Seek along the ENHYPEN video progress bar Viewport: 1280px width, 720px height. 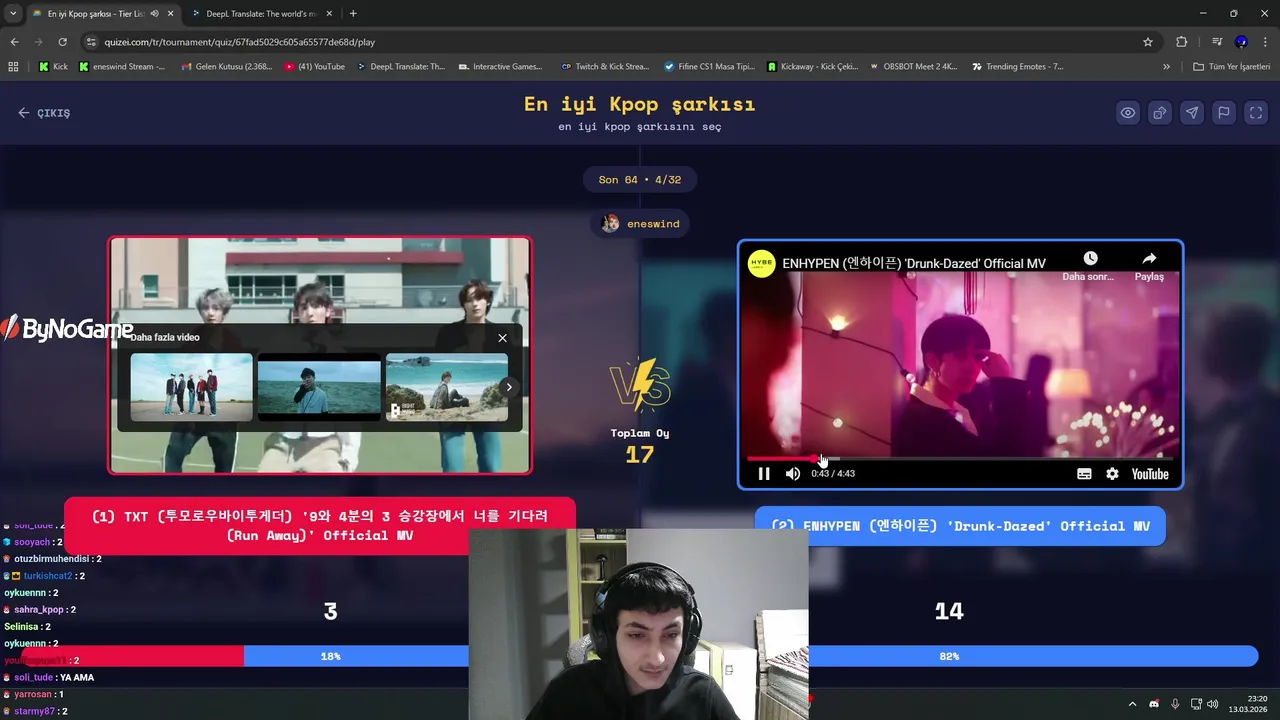960,459
